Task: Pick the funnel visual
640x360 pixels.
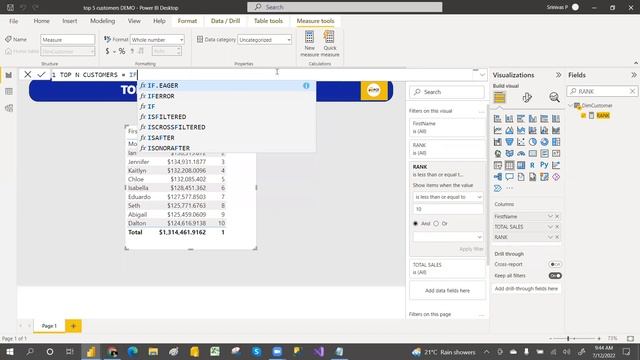Action: pos(509,142)
